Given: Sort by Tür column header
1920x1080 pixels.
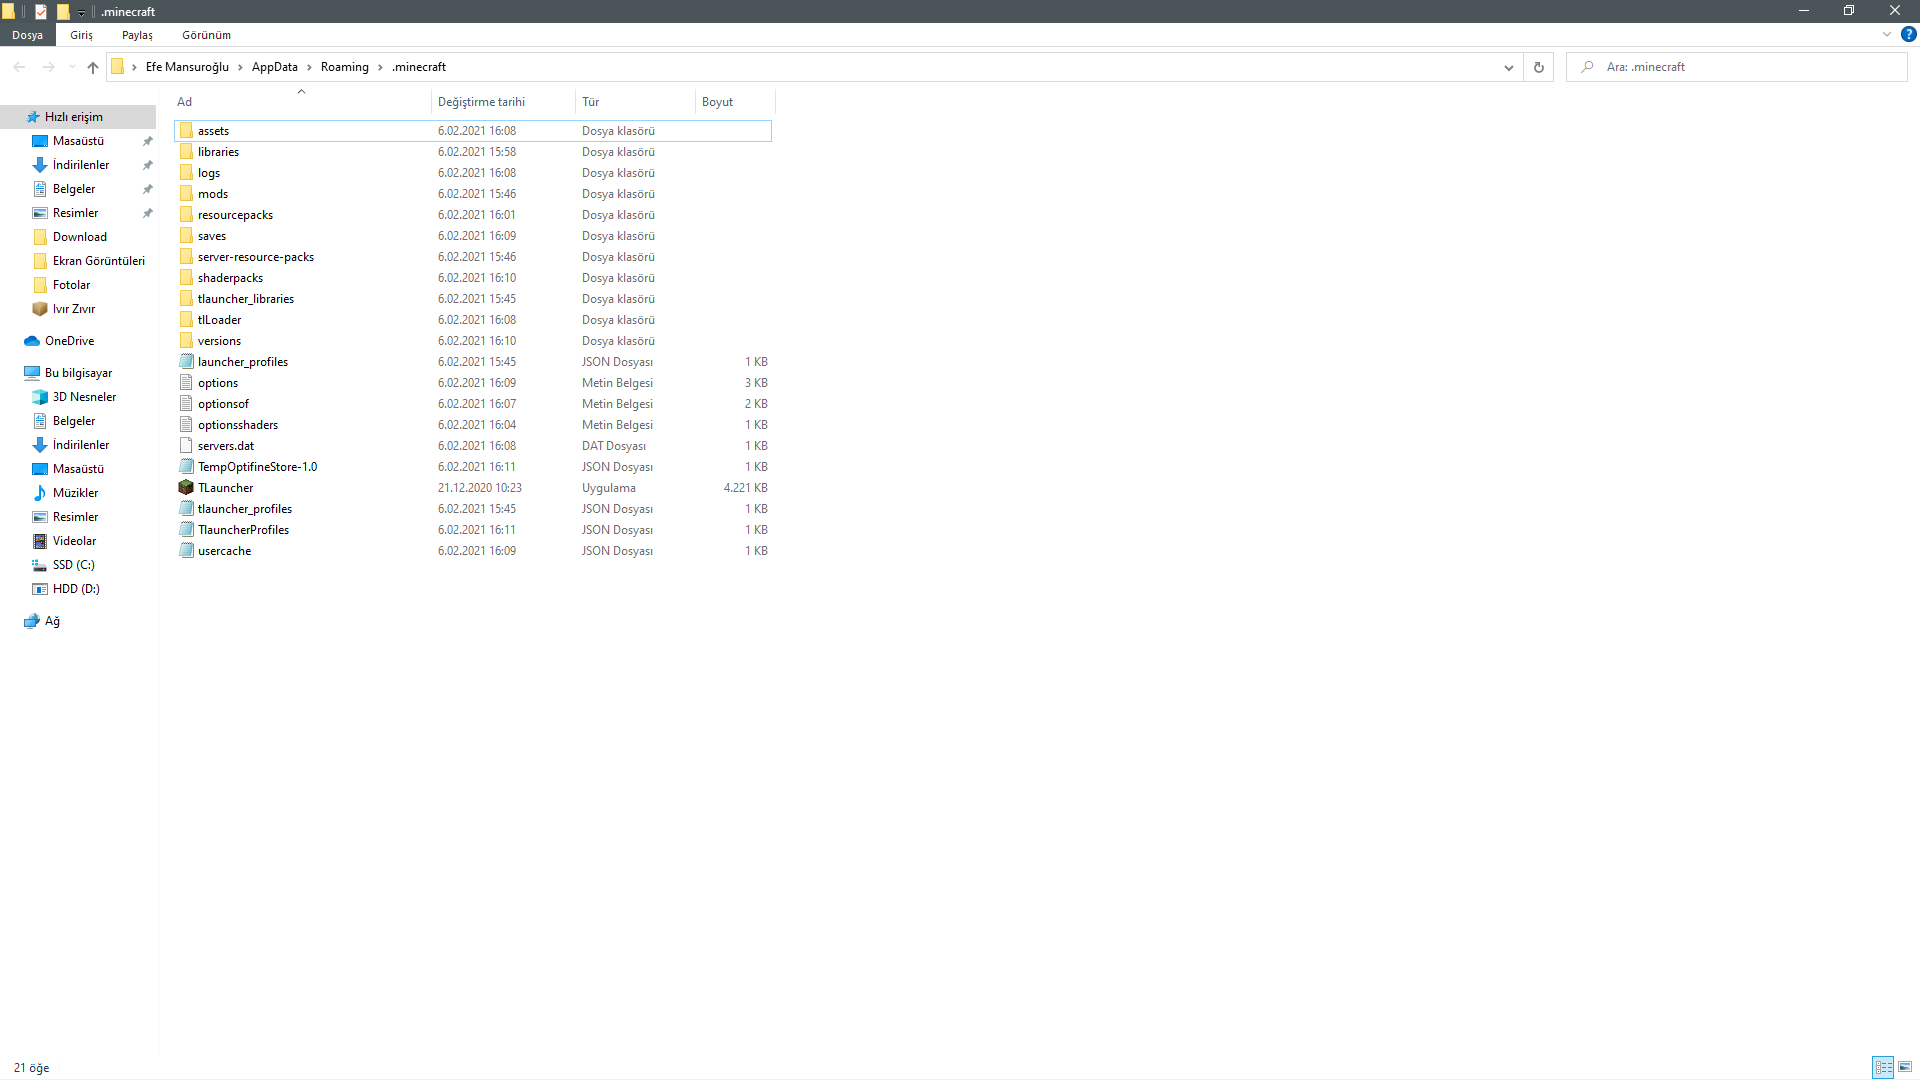Looking at the screenshot, I should [635, 102].
